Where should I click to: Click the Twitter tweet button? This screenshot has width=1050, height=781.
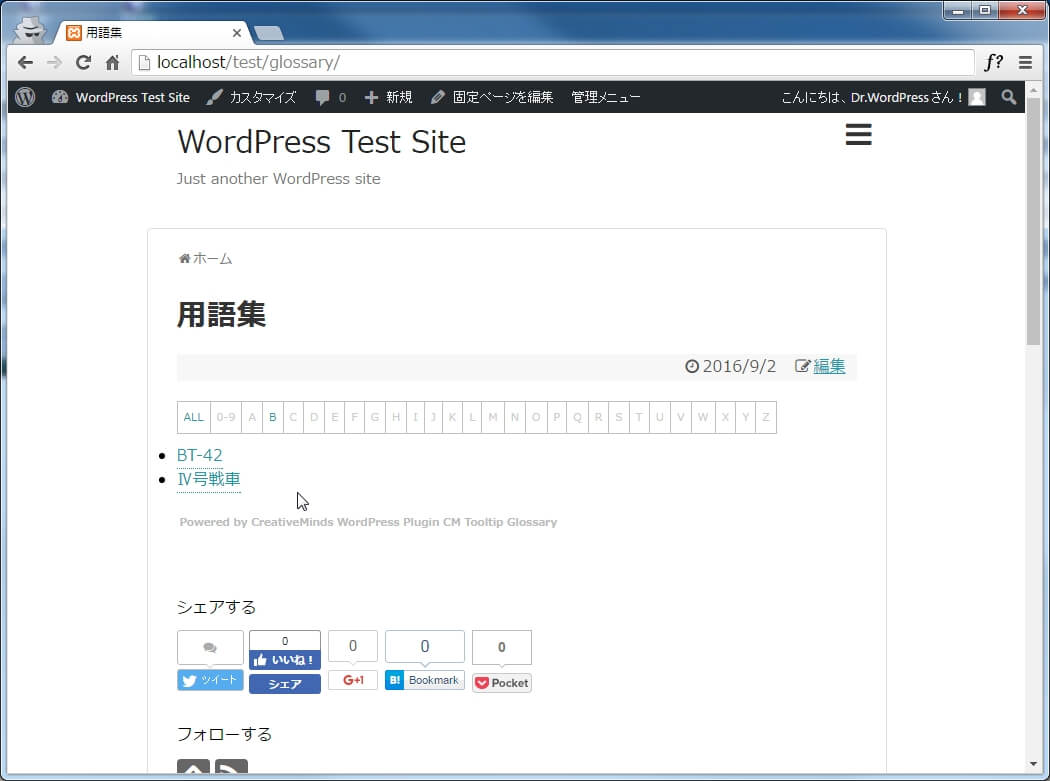[x=210, y=680]
